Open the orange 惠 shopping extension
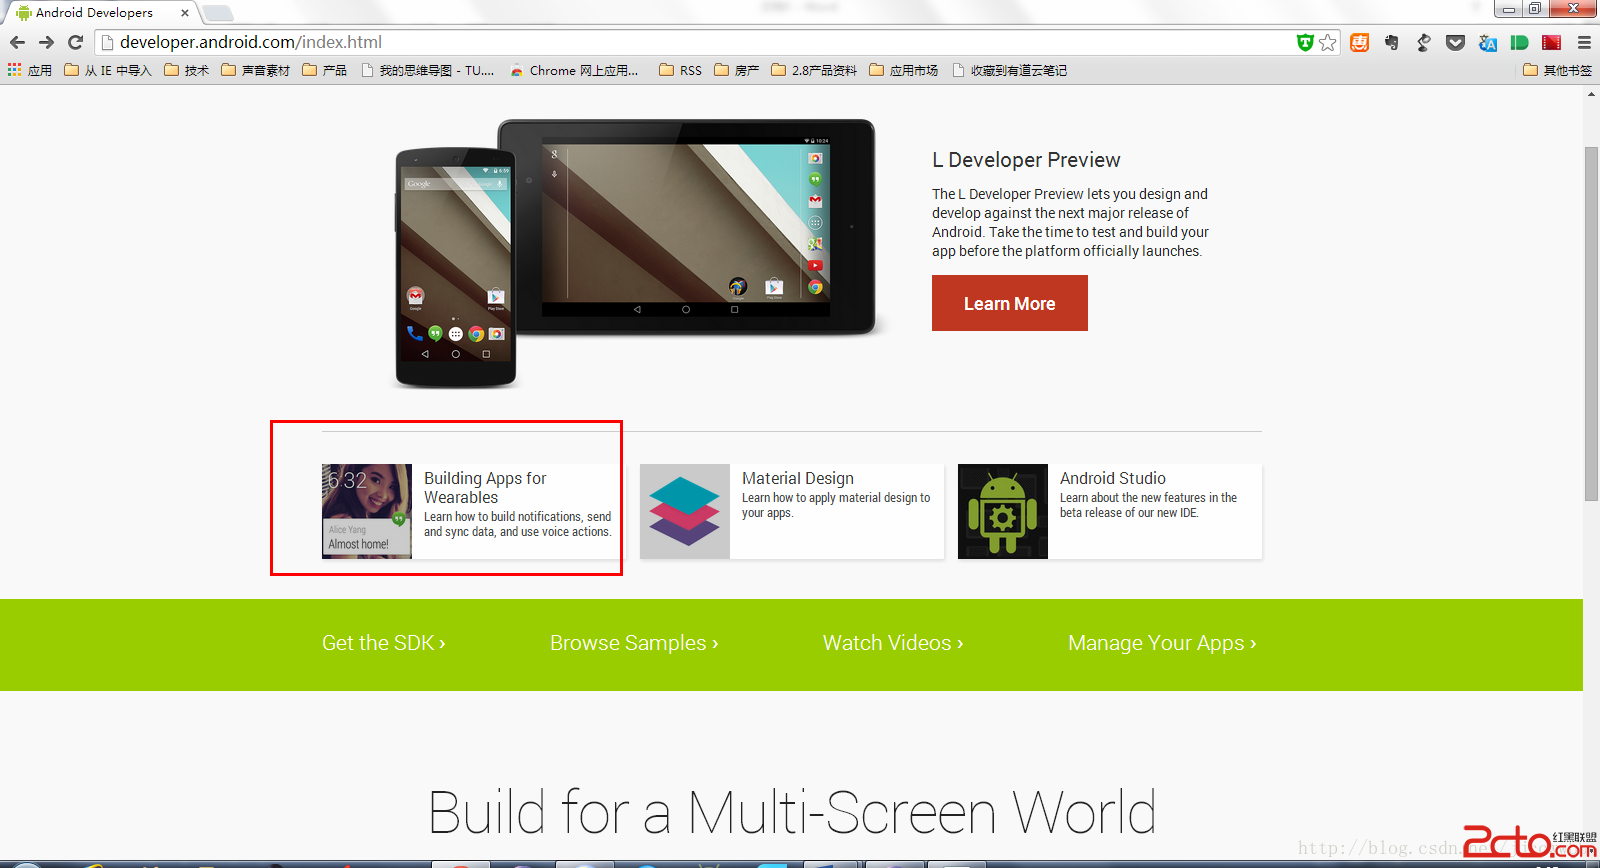 [x=1359, y=42]
